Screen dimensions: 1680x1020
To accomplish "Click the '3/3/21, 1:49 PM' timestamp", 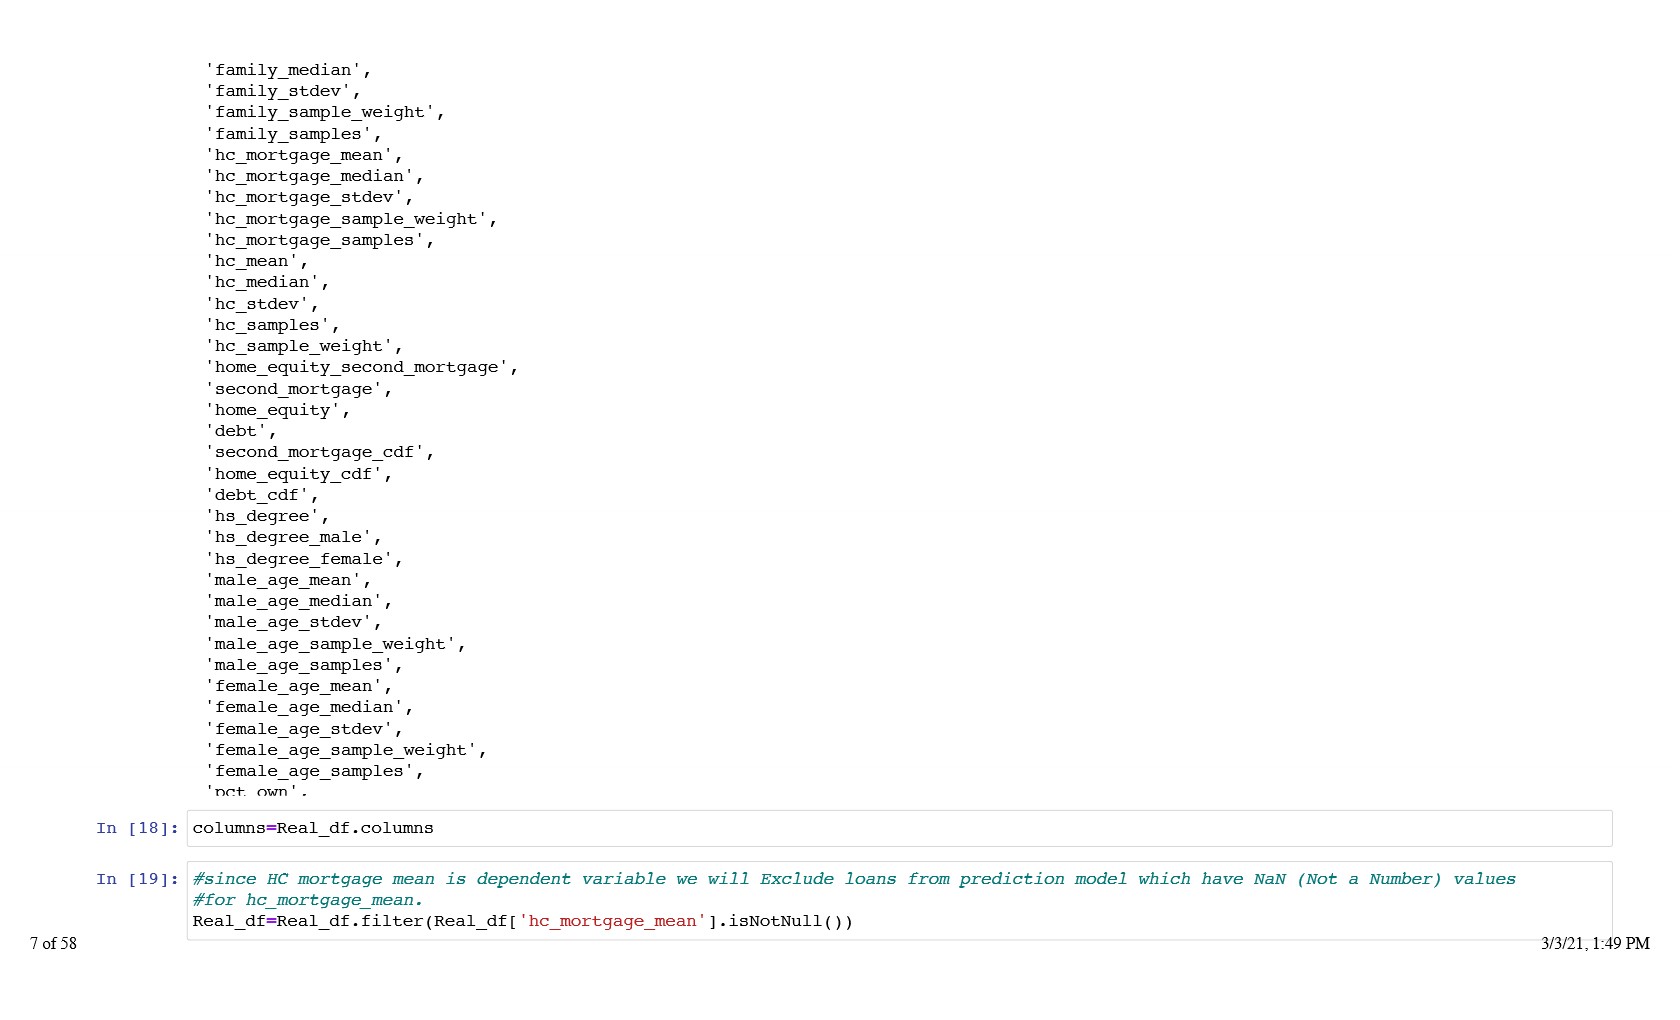I will coord(1594,943).
